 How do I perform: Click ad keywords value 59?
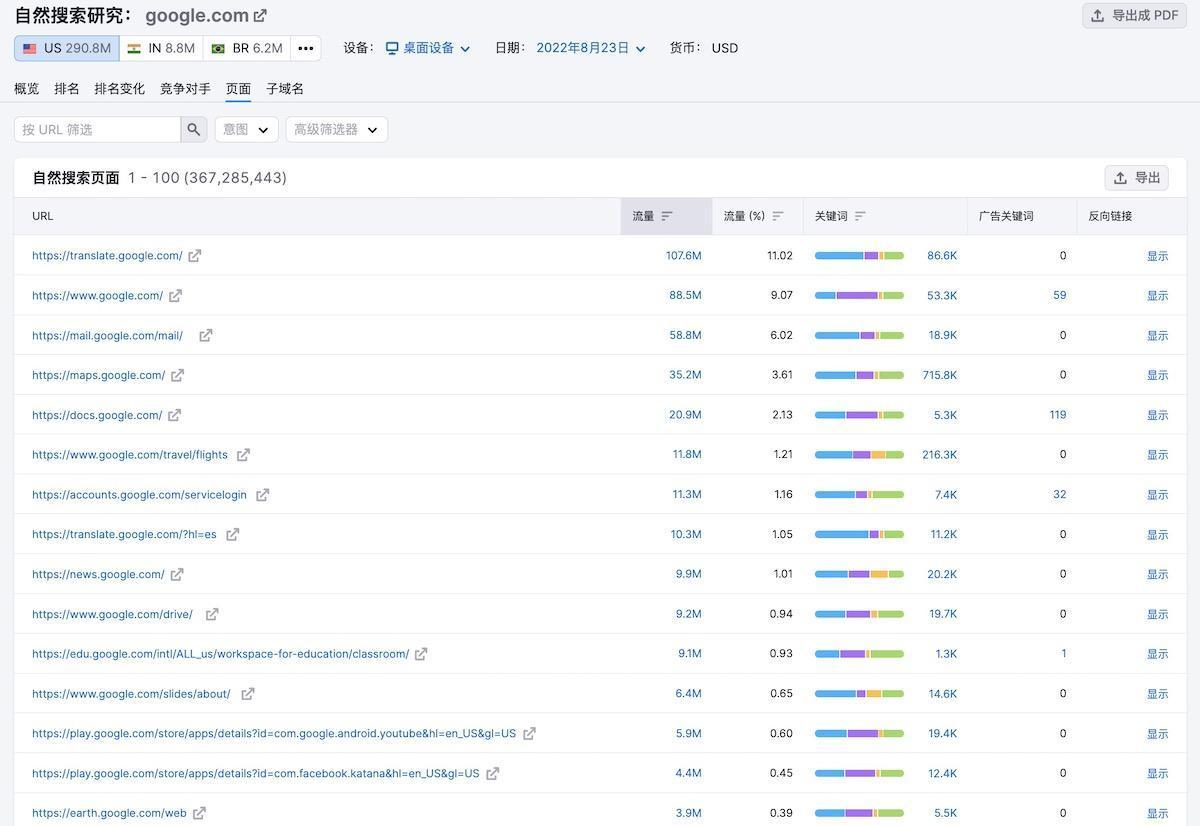(1060, 296)
